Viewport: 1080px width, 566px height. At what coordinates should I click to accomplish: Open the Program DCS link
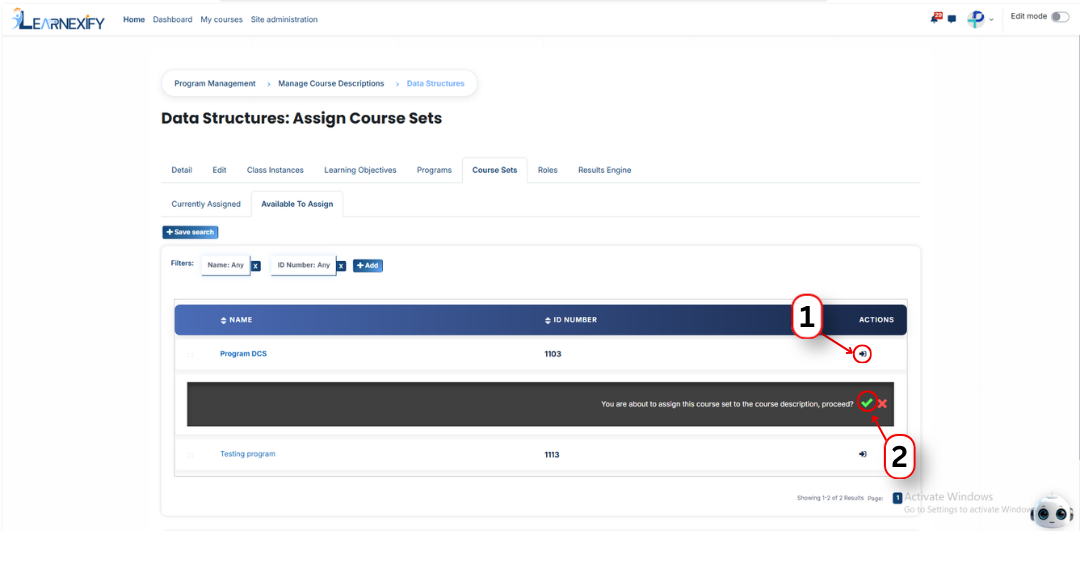coord(243,354)
